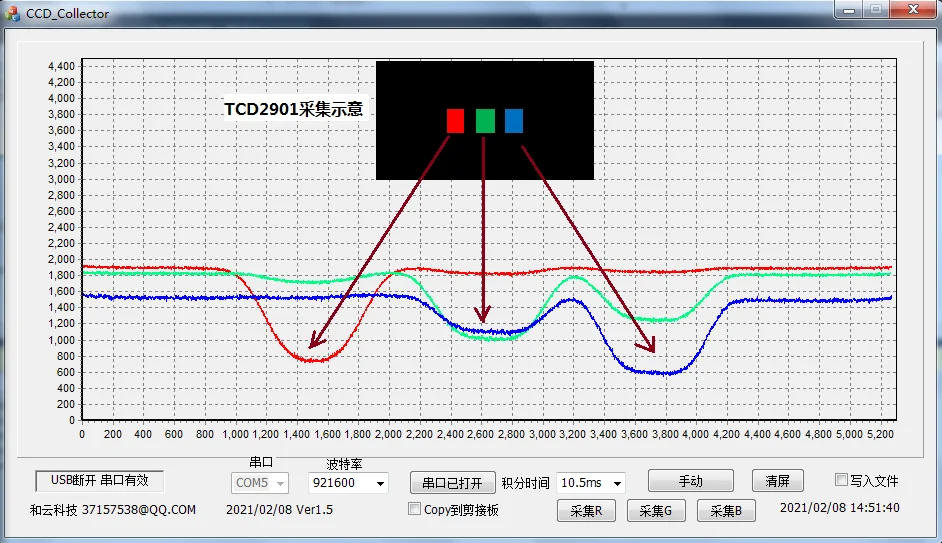Click the TCD2901采集示意 chart label
The height and width of the screenshot is (543, 942).
(x=294, y=109)
